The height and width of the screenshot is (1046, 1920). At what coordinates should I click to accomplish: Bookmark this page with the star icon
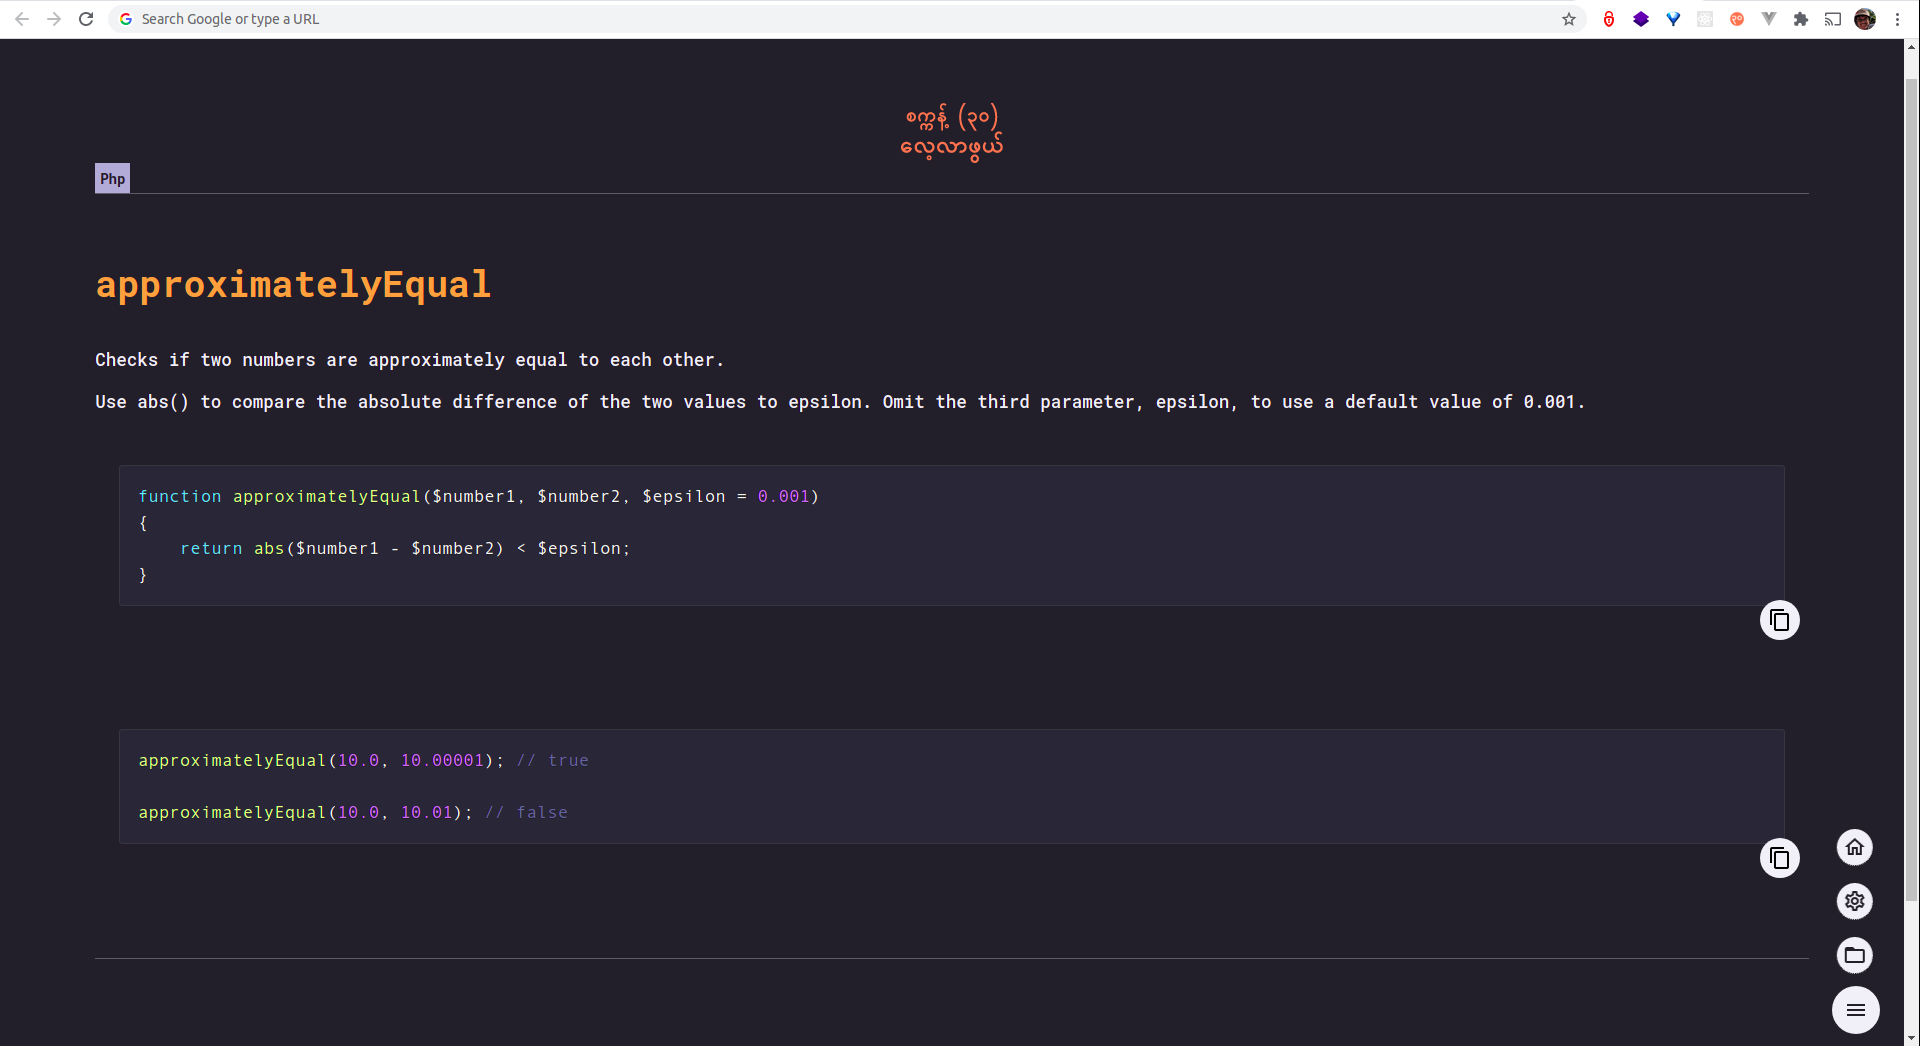1569,19
